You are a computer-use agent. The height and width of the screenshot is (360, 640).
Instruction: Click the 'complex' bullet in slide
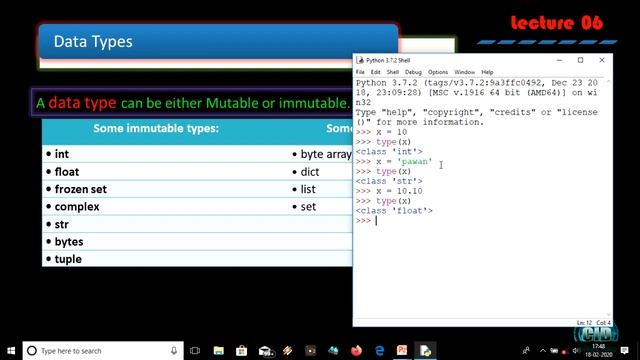point(73,207)
